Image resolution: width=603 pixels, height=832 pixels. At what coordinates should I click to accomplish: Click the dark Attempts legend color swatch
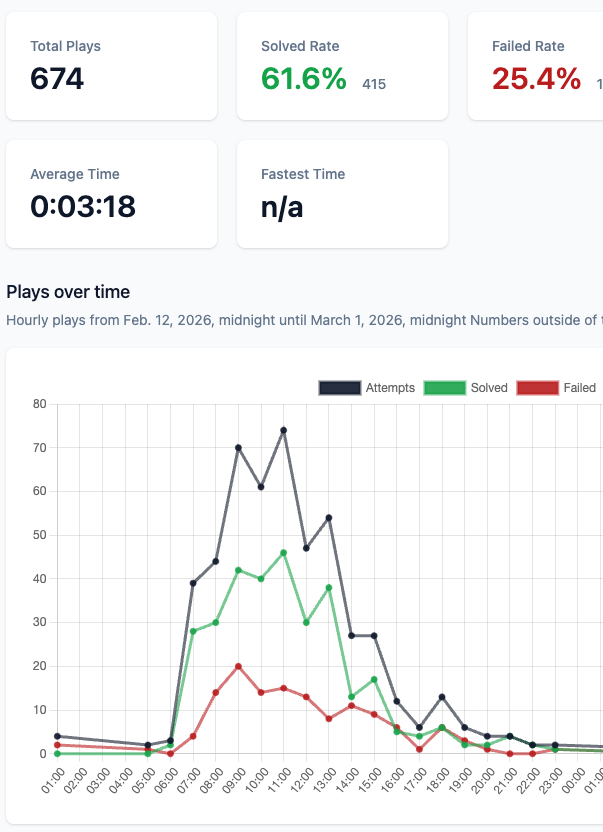(338, 388)
